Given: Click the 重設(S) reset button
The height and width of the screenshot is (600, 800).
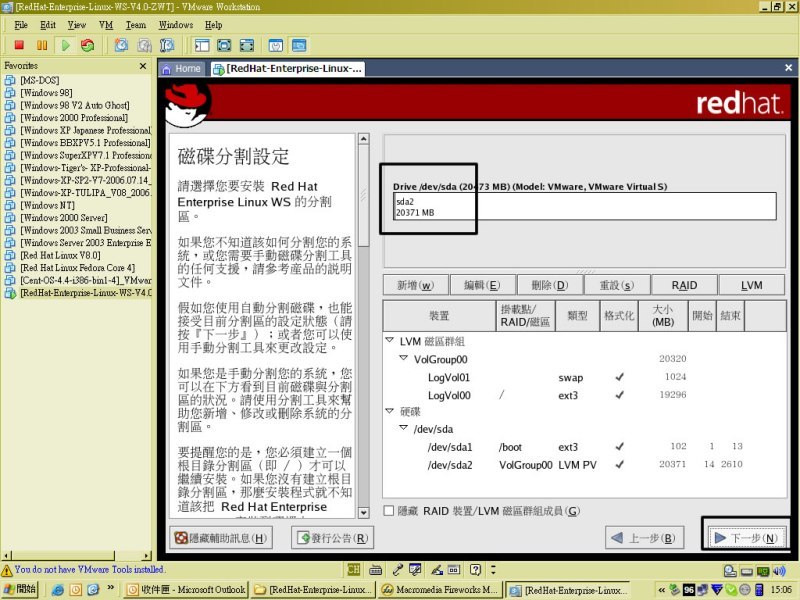Looking at the screenshot, I should pos(617,285).
